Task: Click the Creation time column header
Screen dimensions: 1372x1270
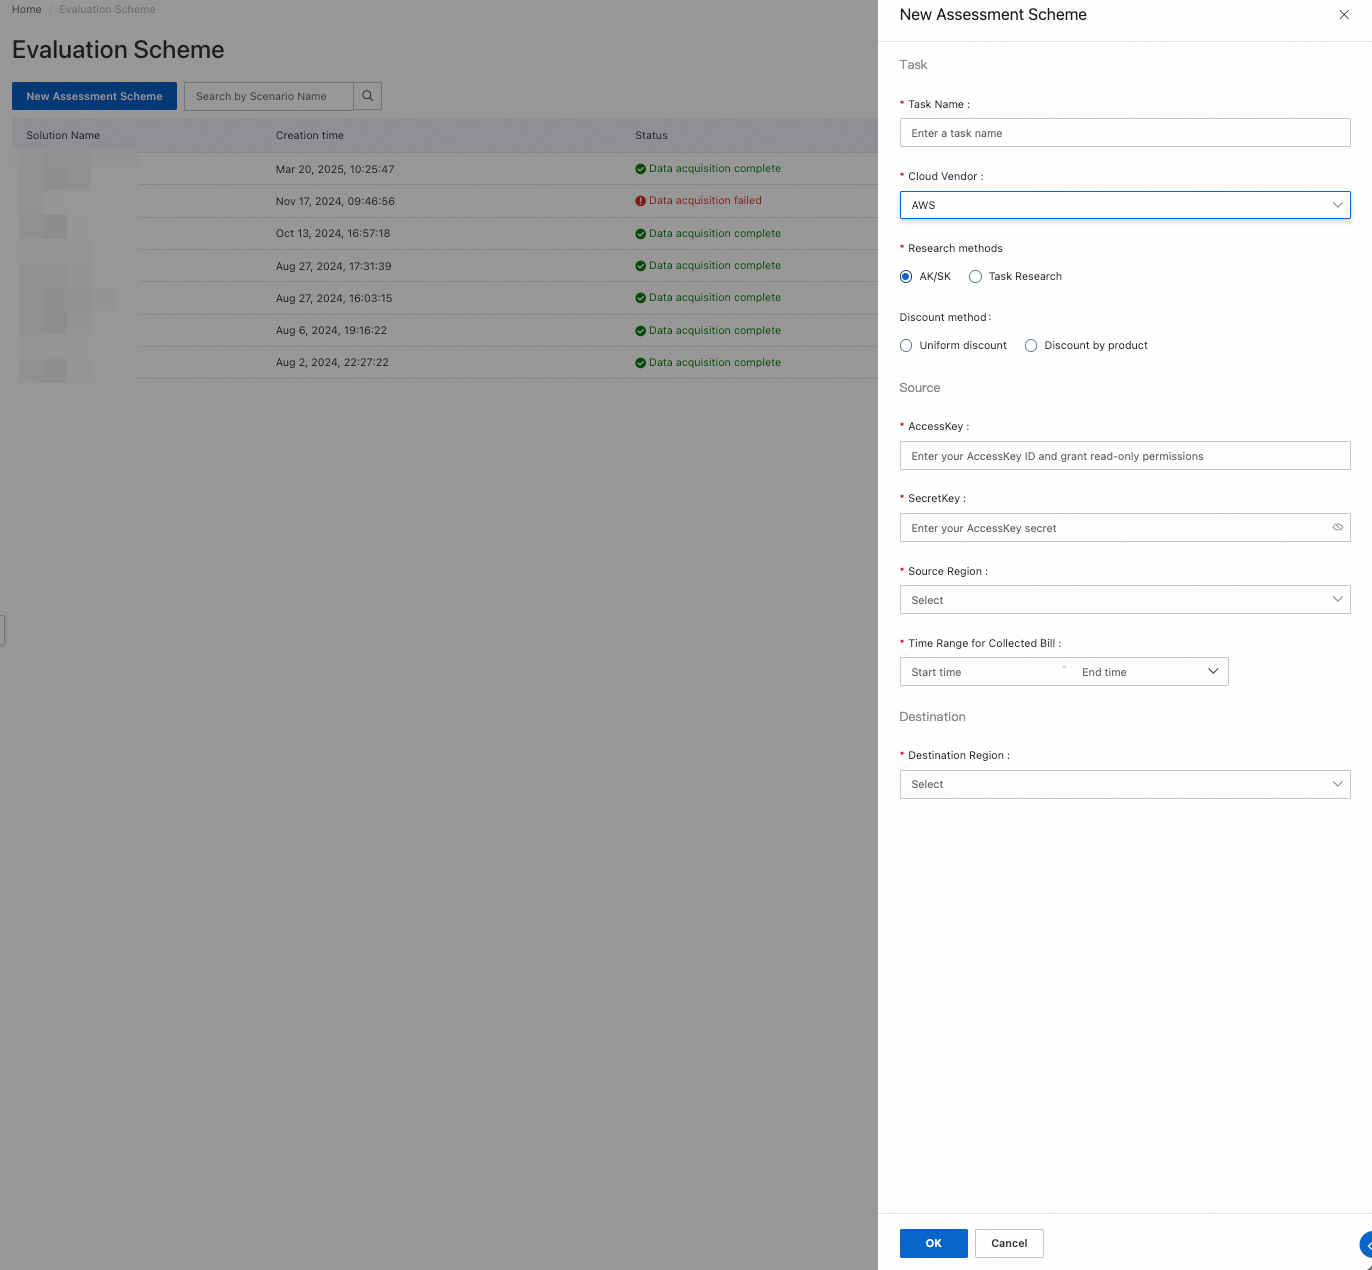Action: click(310, 136)
